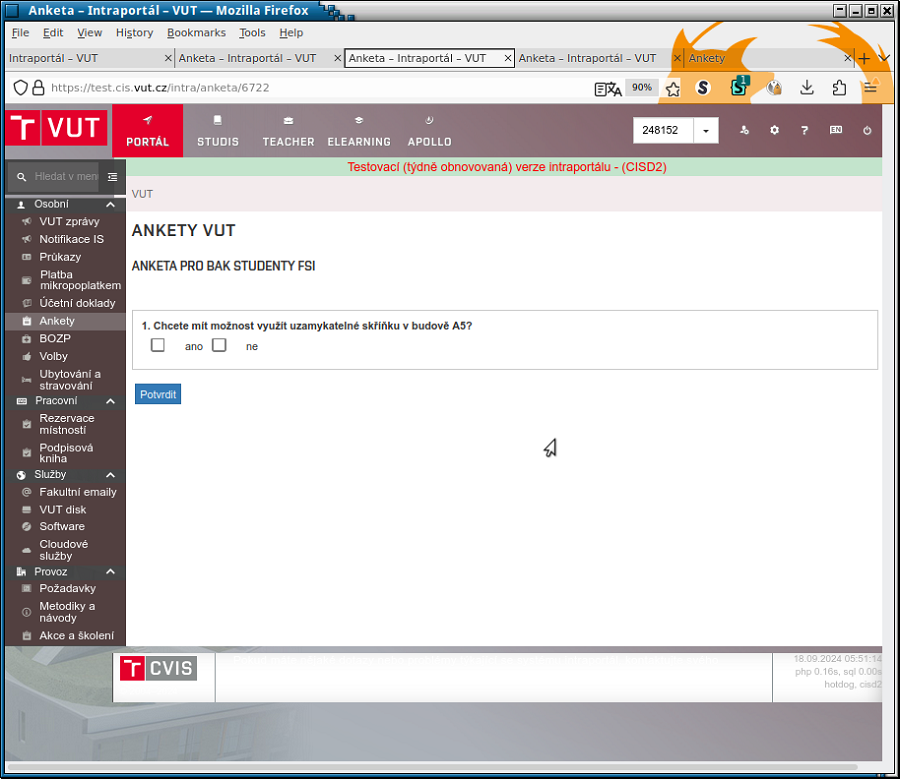The width and height of the screenshot is (900, 779).
Task: Collapse the Provoz sidebar section
Action: pyautogui.click(x=110, y=572)
